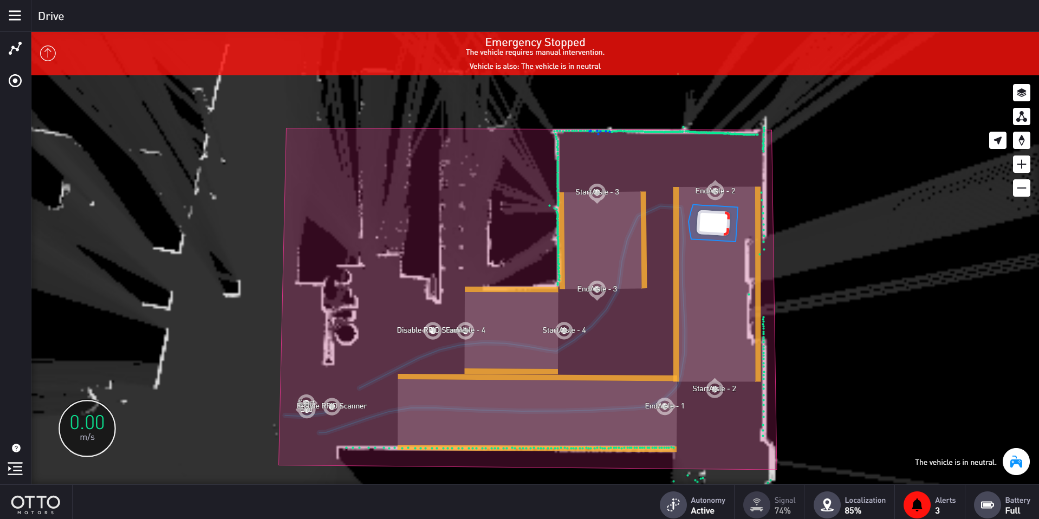Toggle the compass orientation button

(1021, 140)
